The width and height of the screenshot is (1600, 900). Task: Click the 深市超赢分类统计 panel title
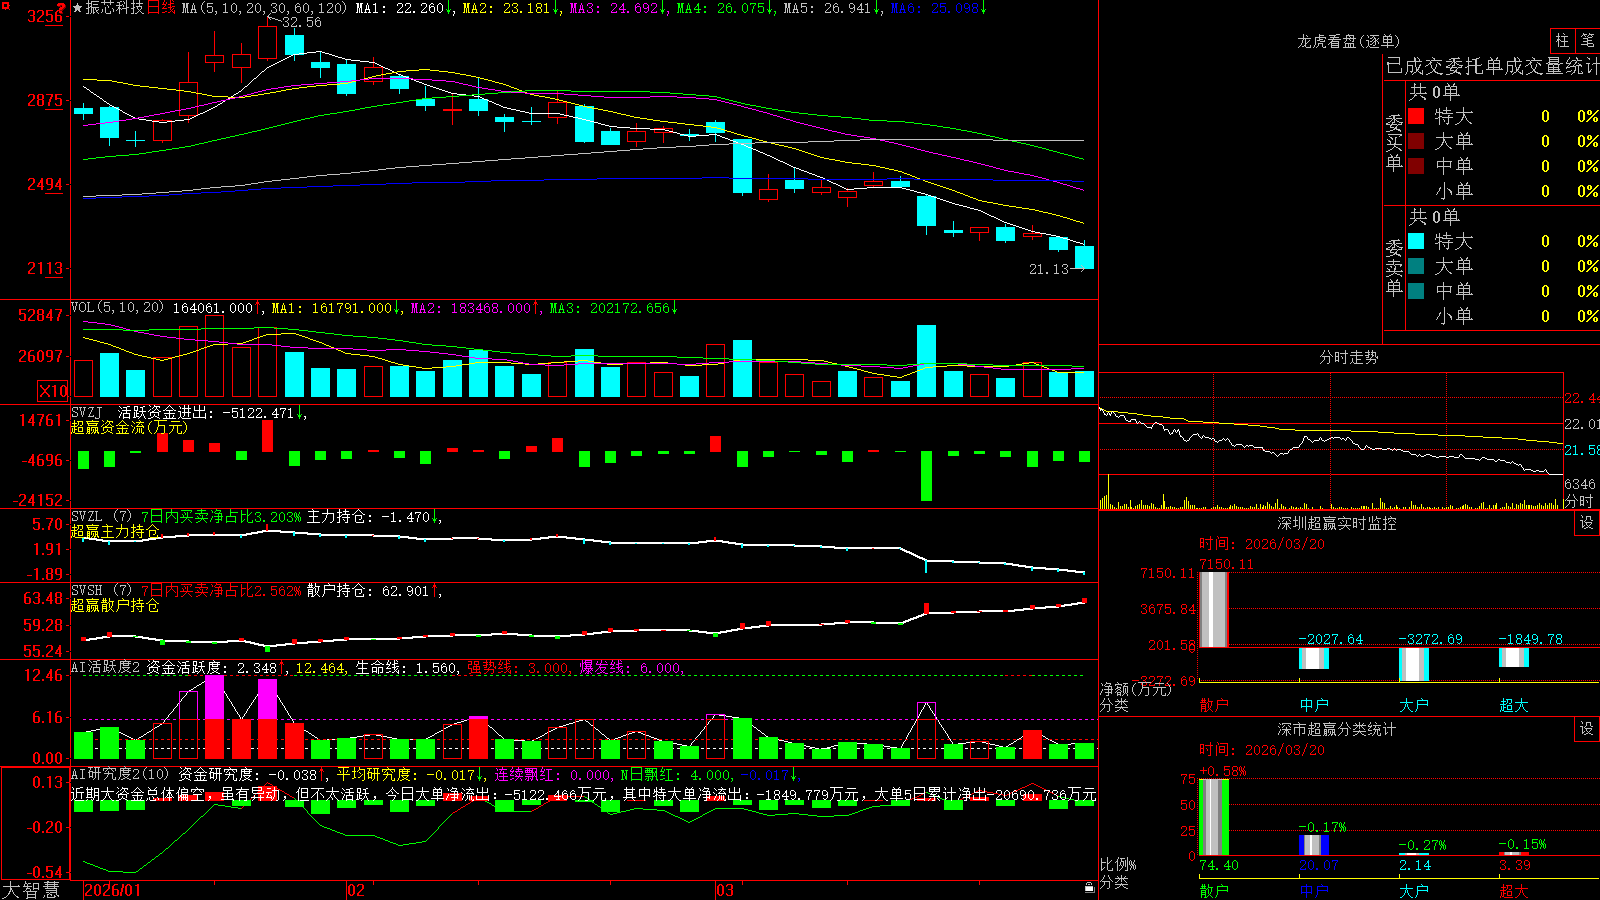(x=1337, y=729)
